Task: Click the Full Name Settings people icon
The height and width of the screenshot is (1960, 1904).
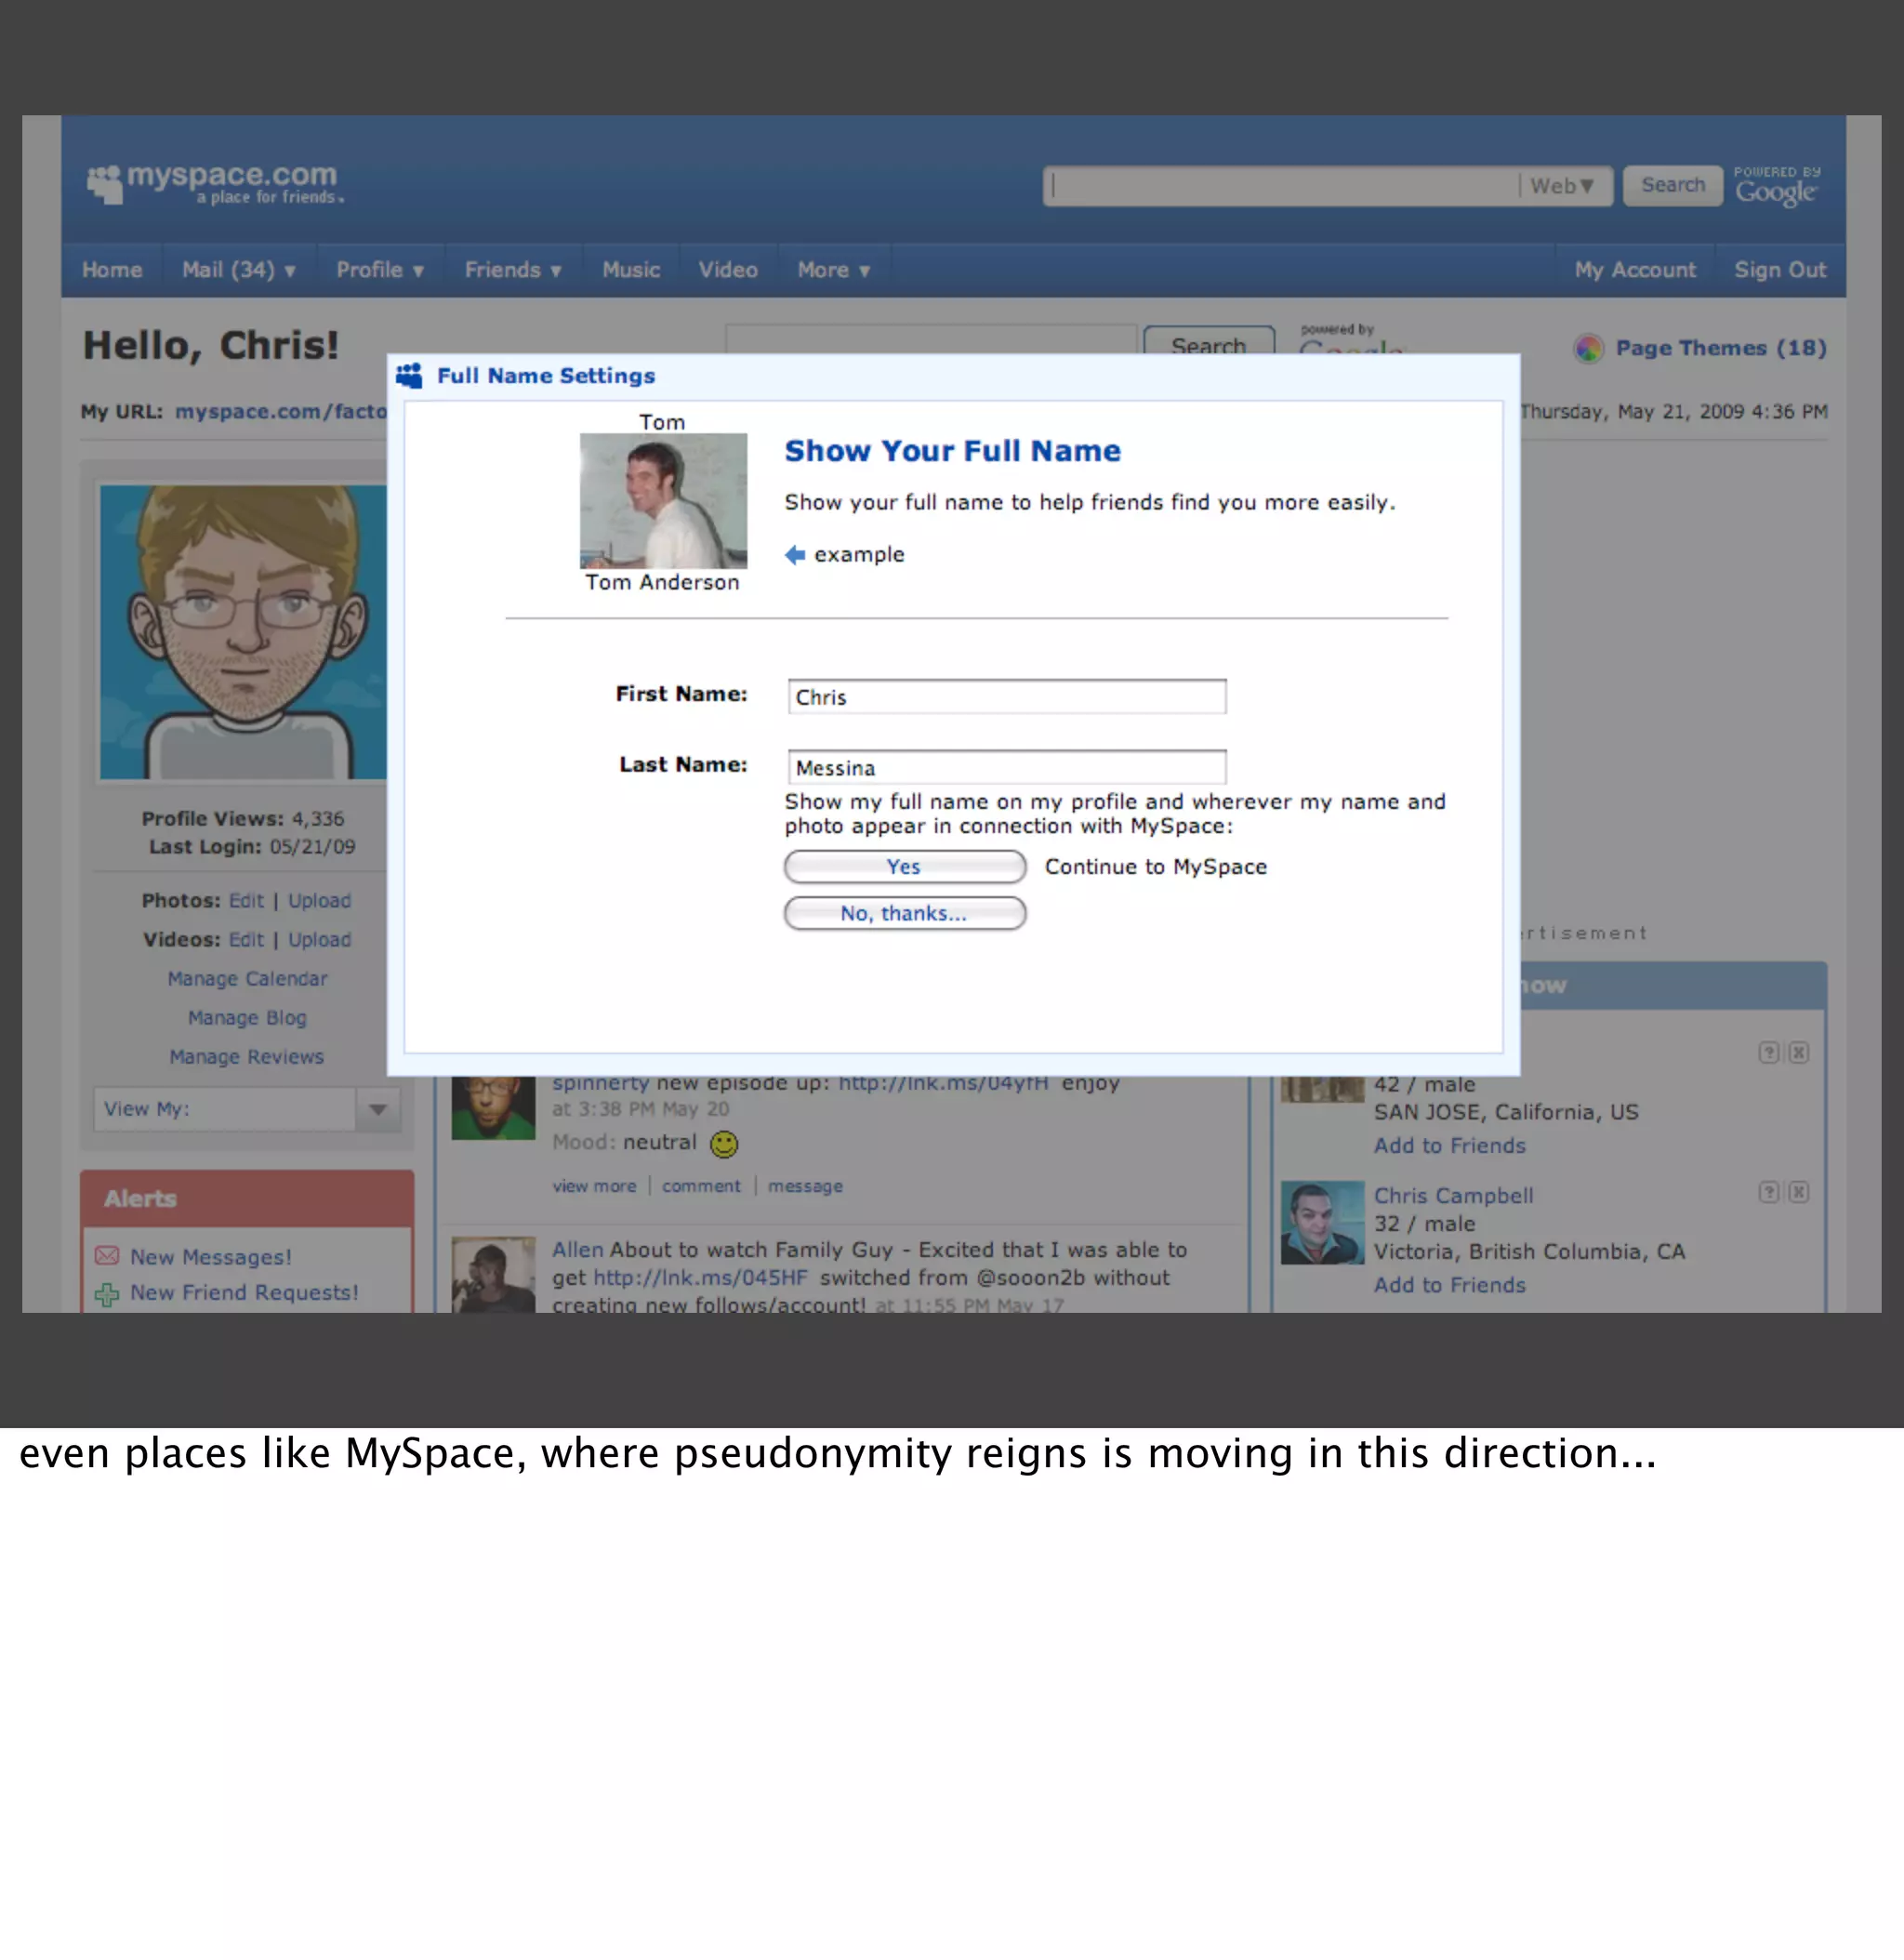Action: click(x=409, y=376)
